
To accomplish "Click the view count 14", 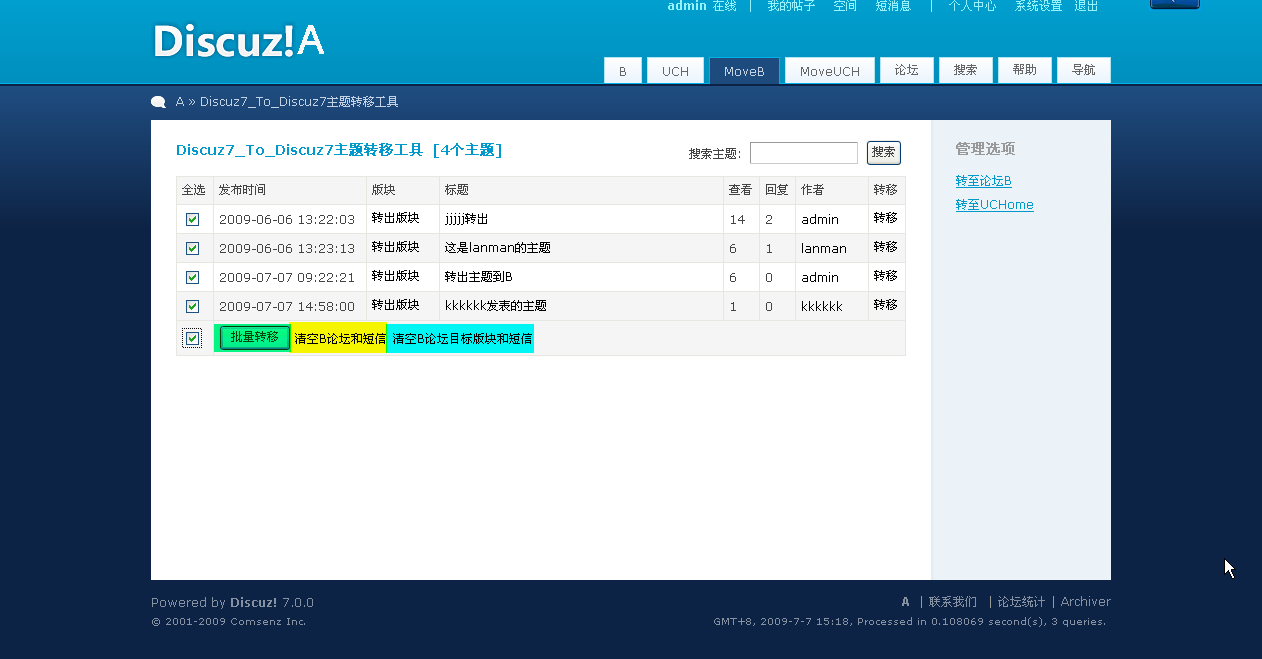I will [738, 219].
